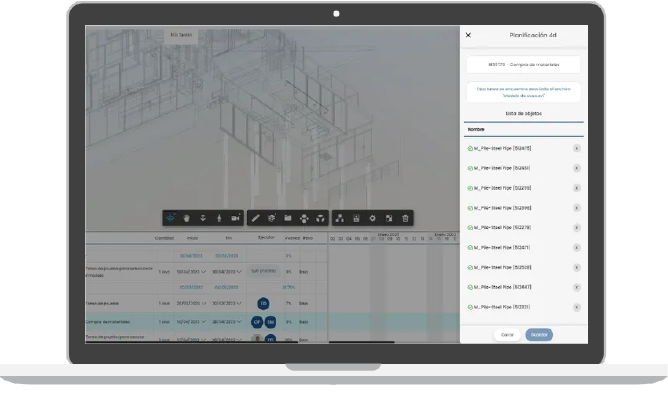
Task: Toggle green check on last M_Pile-Steel Pipe item
Action: (470, 307)
